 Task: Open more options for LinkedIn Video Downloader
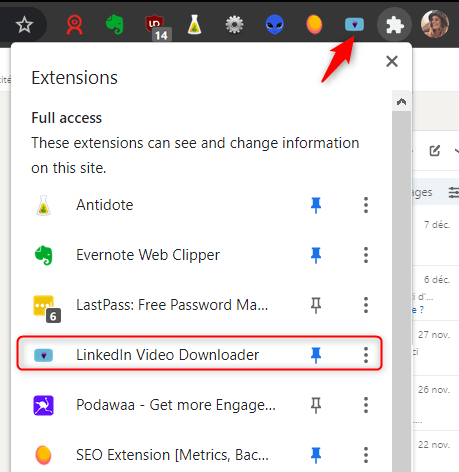366,355
